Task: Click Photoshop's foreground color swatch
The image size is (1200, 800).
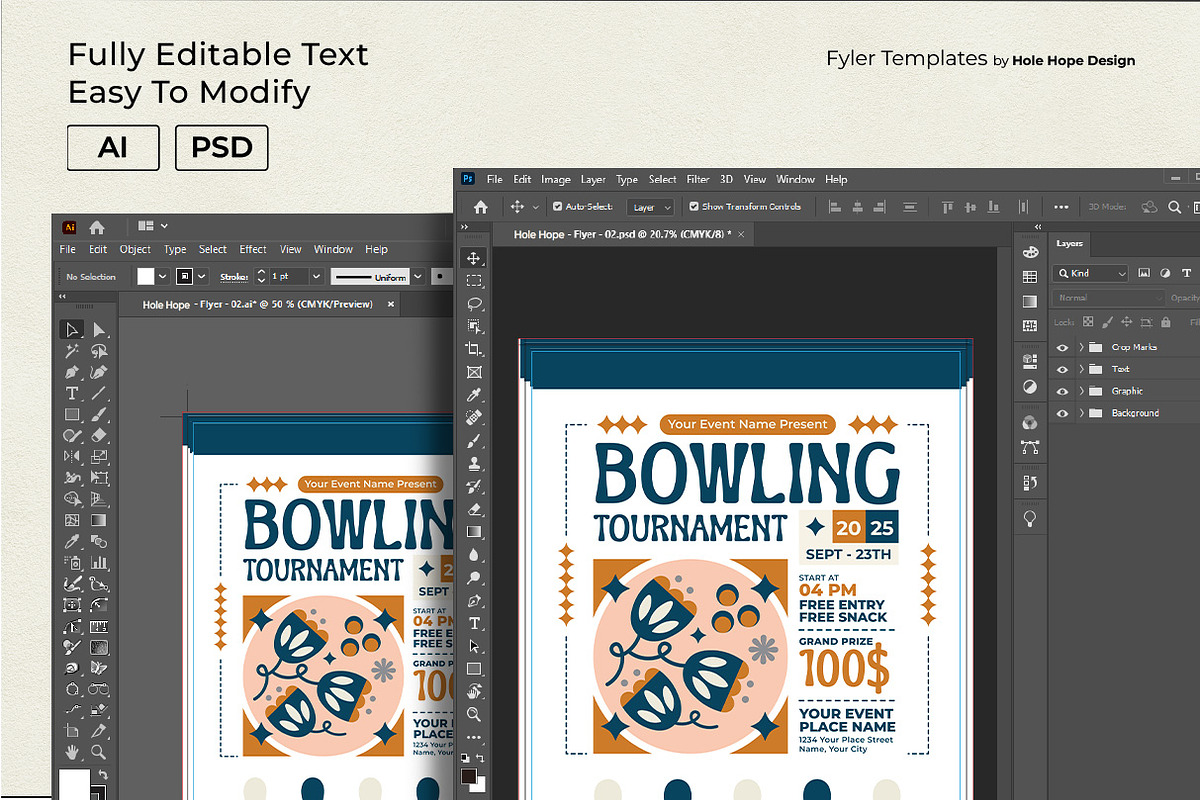Action: click(x=468, y=776)
